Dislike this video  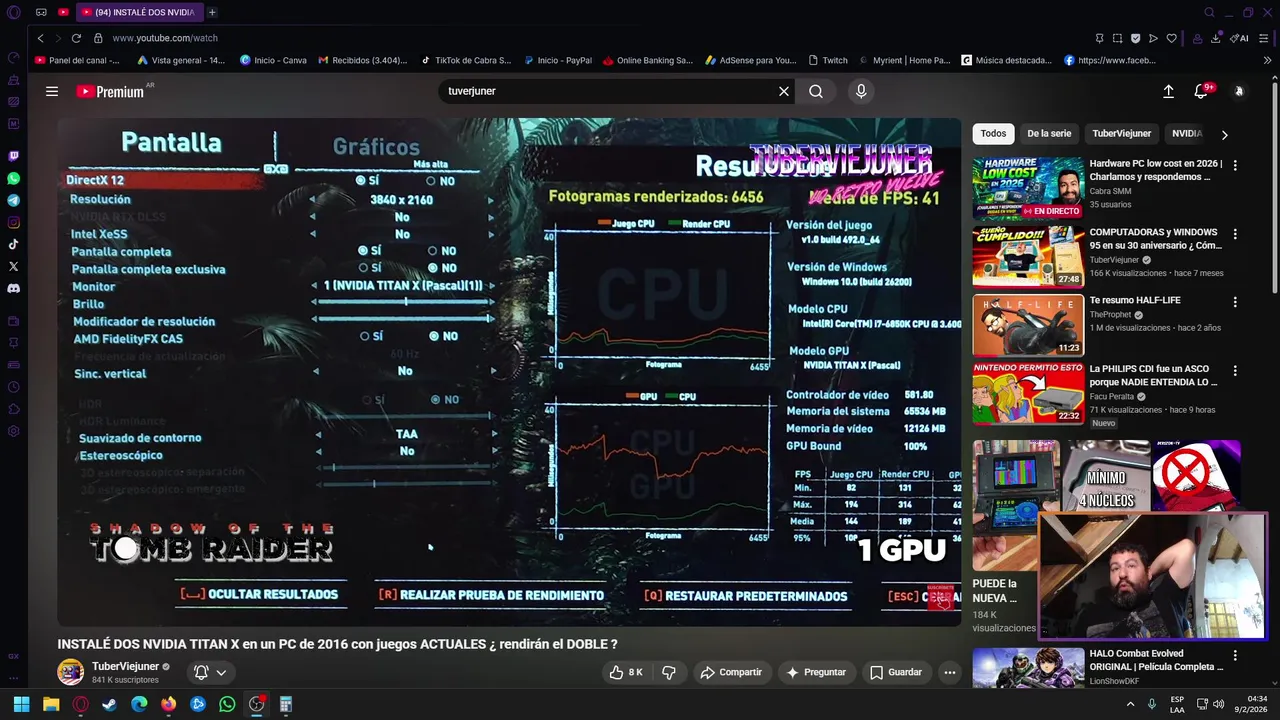[669, 672]
